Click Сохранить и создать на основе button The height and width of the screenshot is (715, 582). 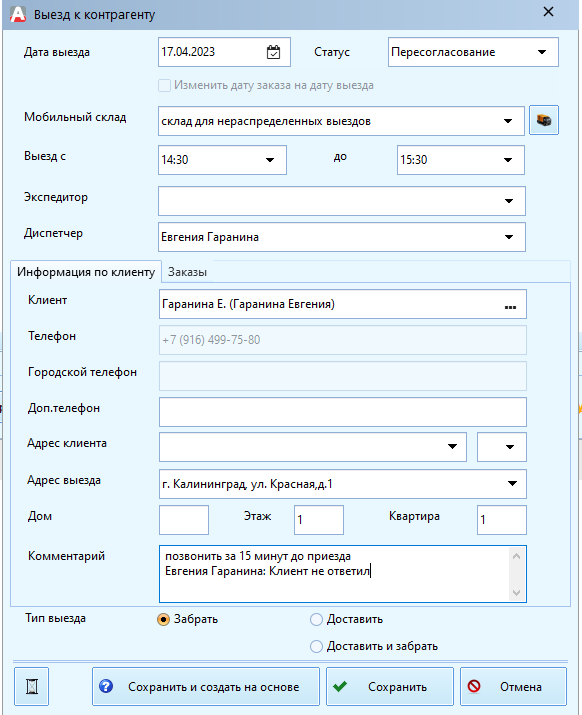206,686
